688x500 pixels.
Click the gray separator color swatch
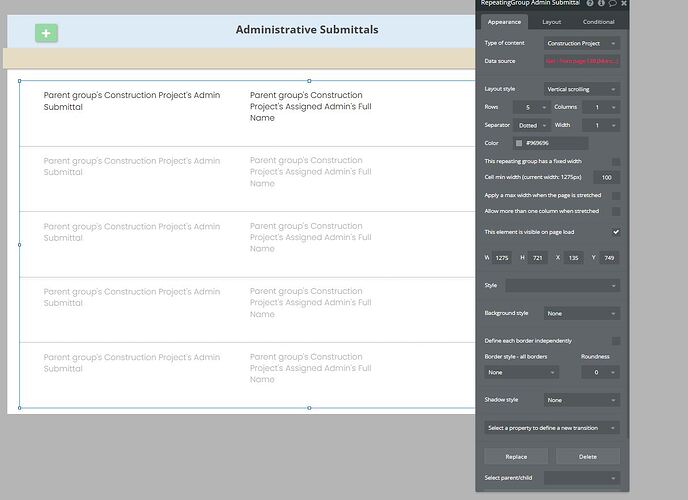click(519, 143)
